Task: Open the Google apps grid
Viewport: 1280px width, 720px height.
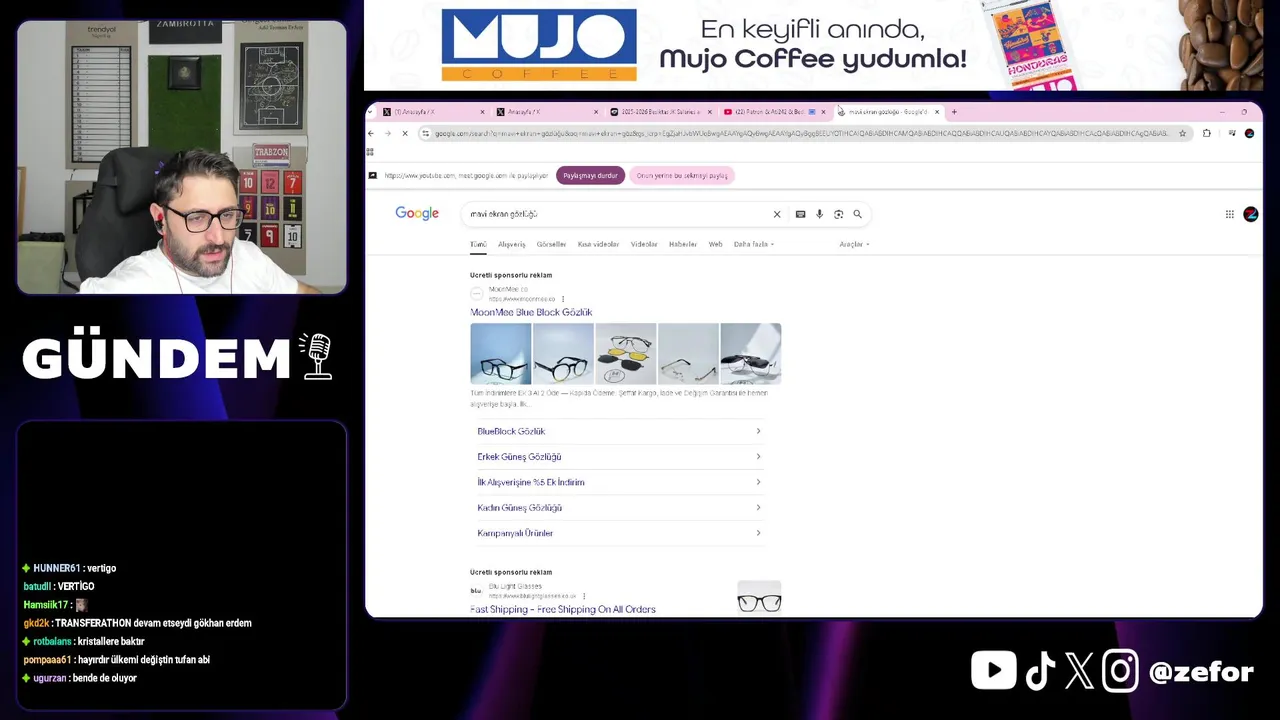Action: [1230, 214]
